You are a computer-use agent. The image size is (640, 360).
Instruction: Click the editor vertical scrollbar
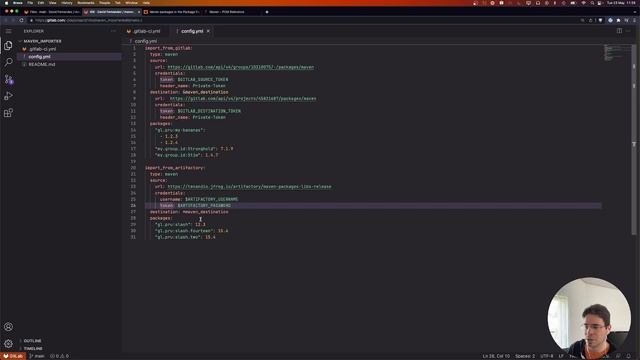coord(634,139)
